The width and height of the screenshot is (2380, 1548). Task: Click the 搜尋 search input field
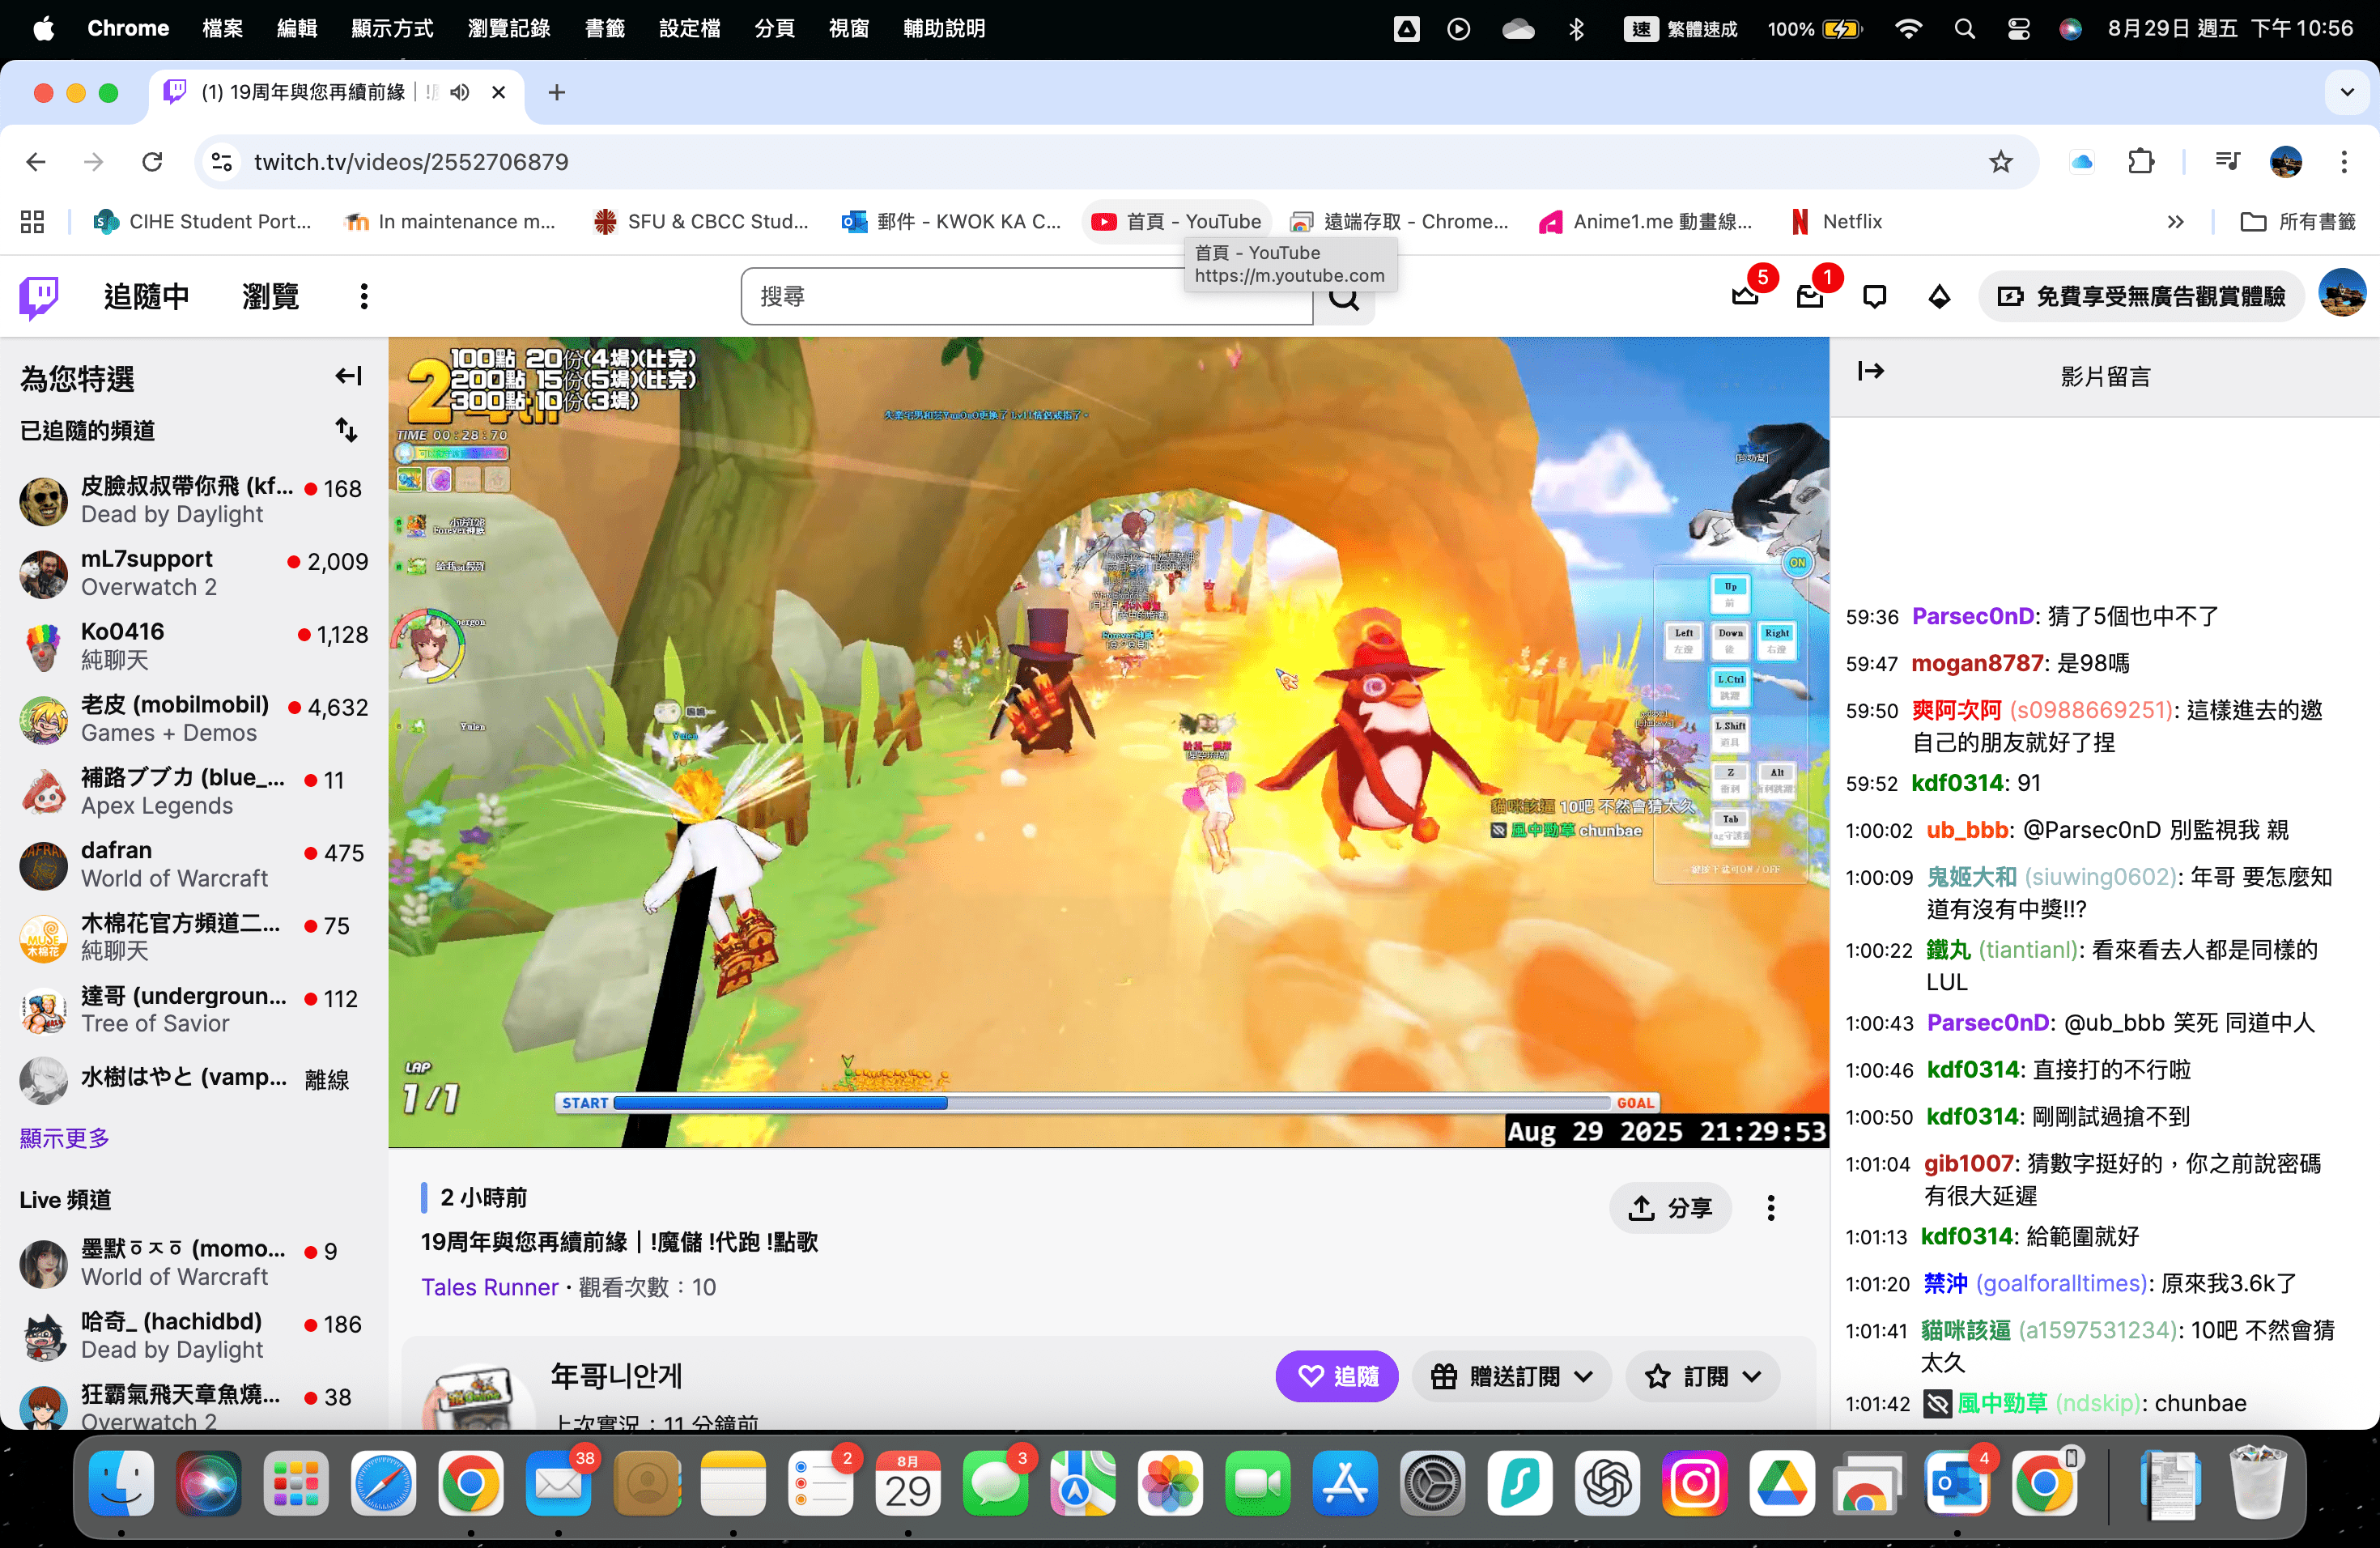[x=1000, y=297]
